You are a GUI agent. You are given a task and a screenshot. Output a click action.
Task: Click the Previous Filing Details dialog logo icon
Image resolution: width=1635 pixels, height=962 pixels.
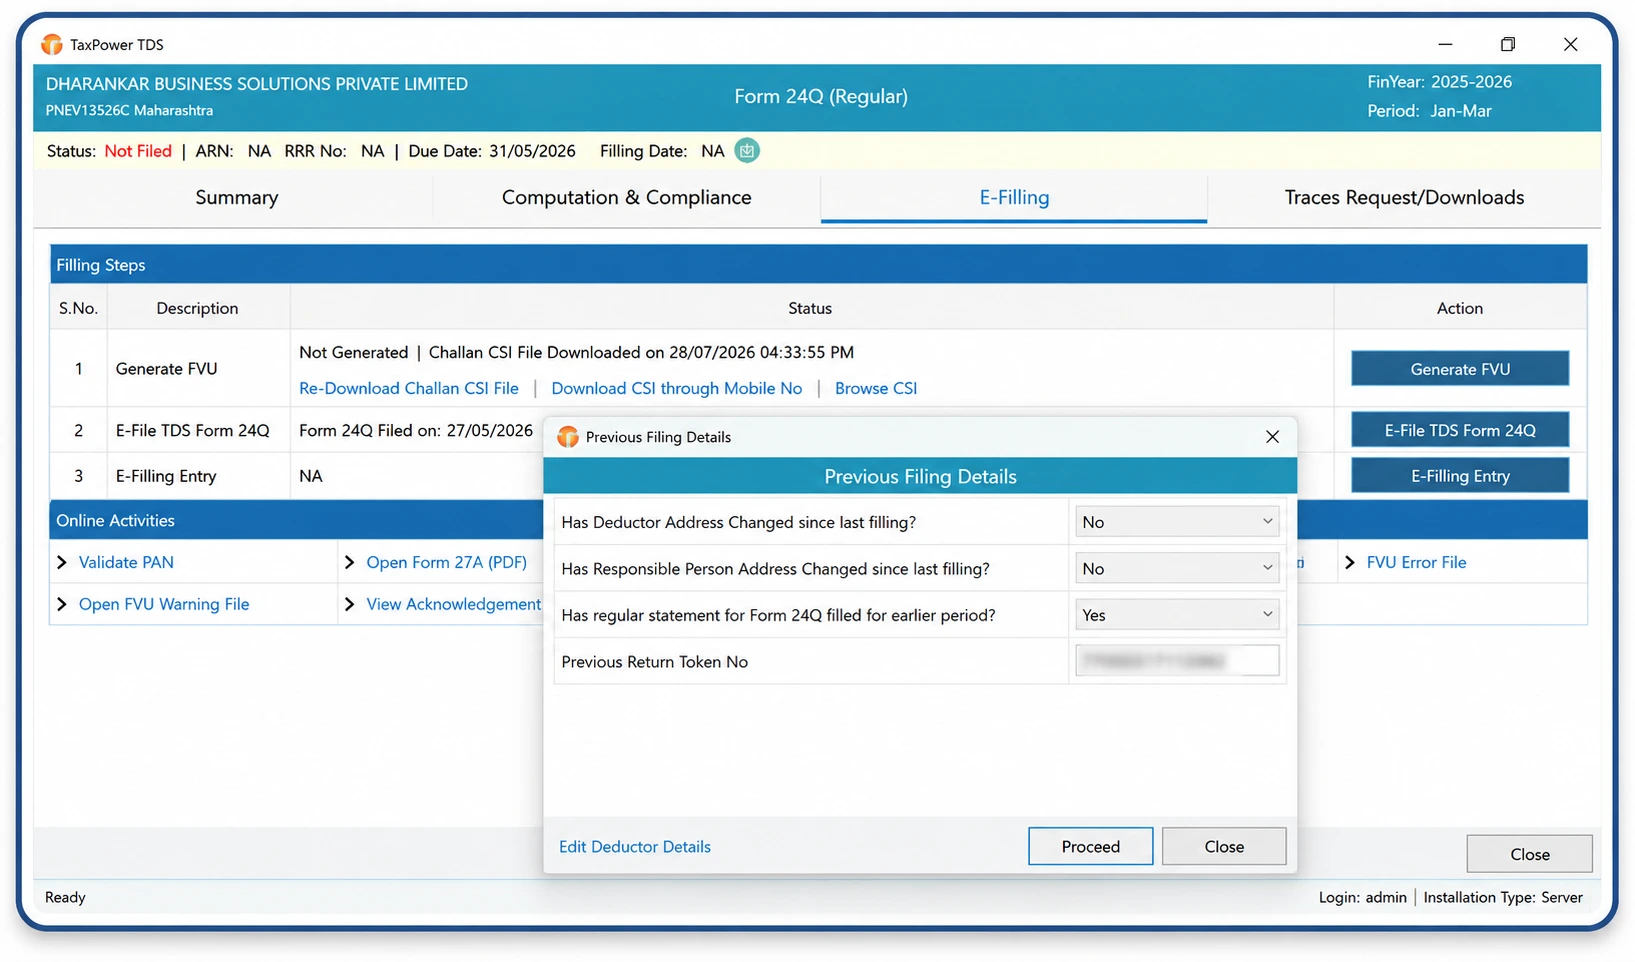[x=568, y=437]
